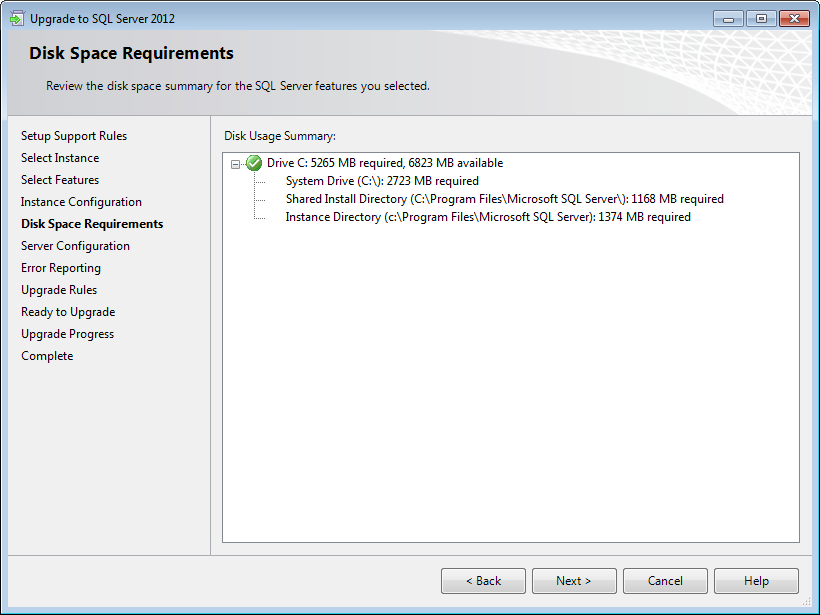Select the System Drive (C:\) row
This screenshot has width=820, height=615.
tap(382, 181)
